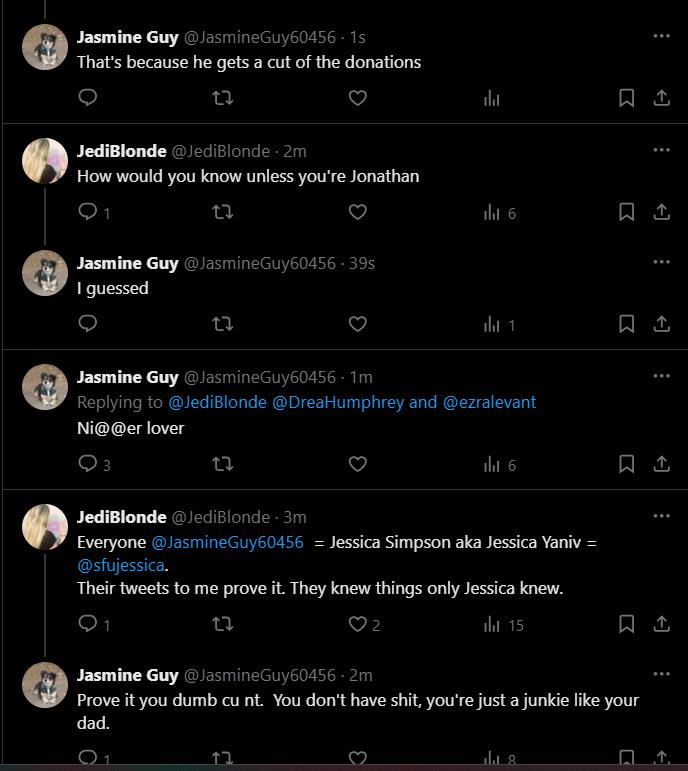688x771 pixels.
Task: Retweet the "I guessed" tweet
Action: point(224,324)
